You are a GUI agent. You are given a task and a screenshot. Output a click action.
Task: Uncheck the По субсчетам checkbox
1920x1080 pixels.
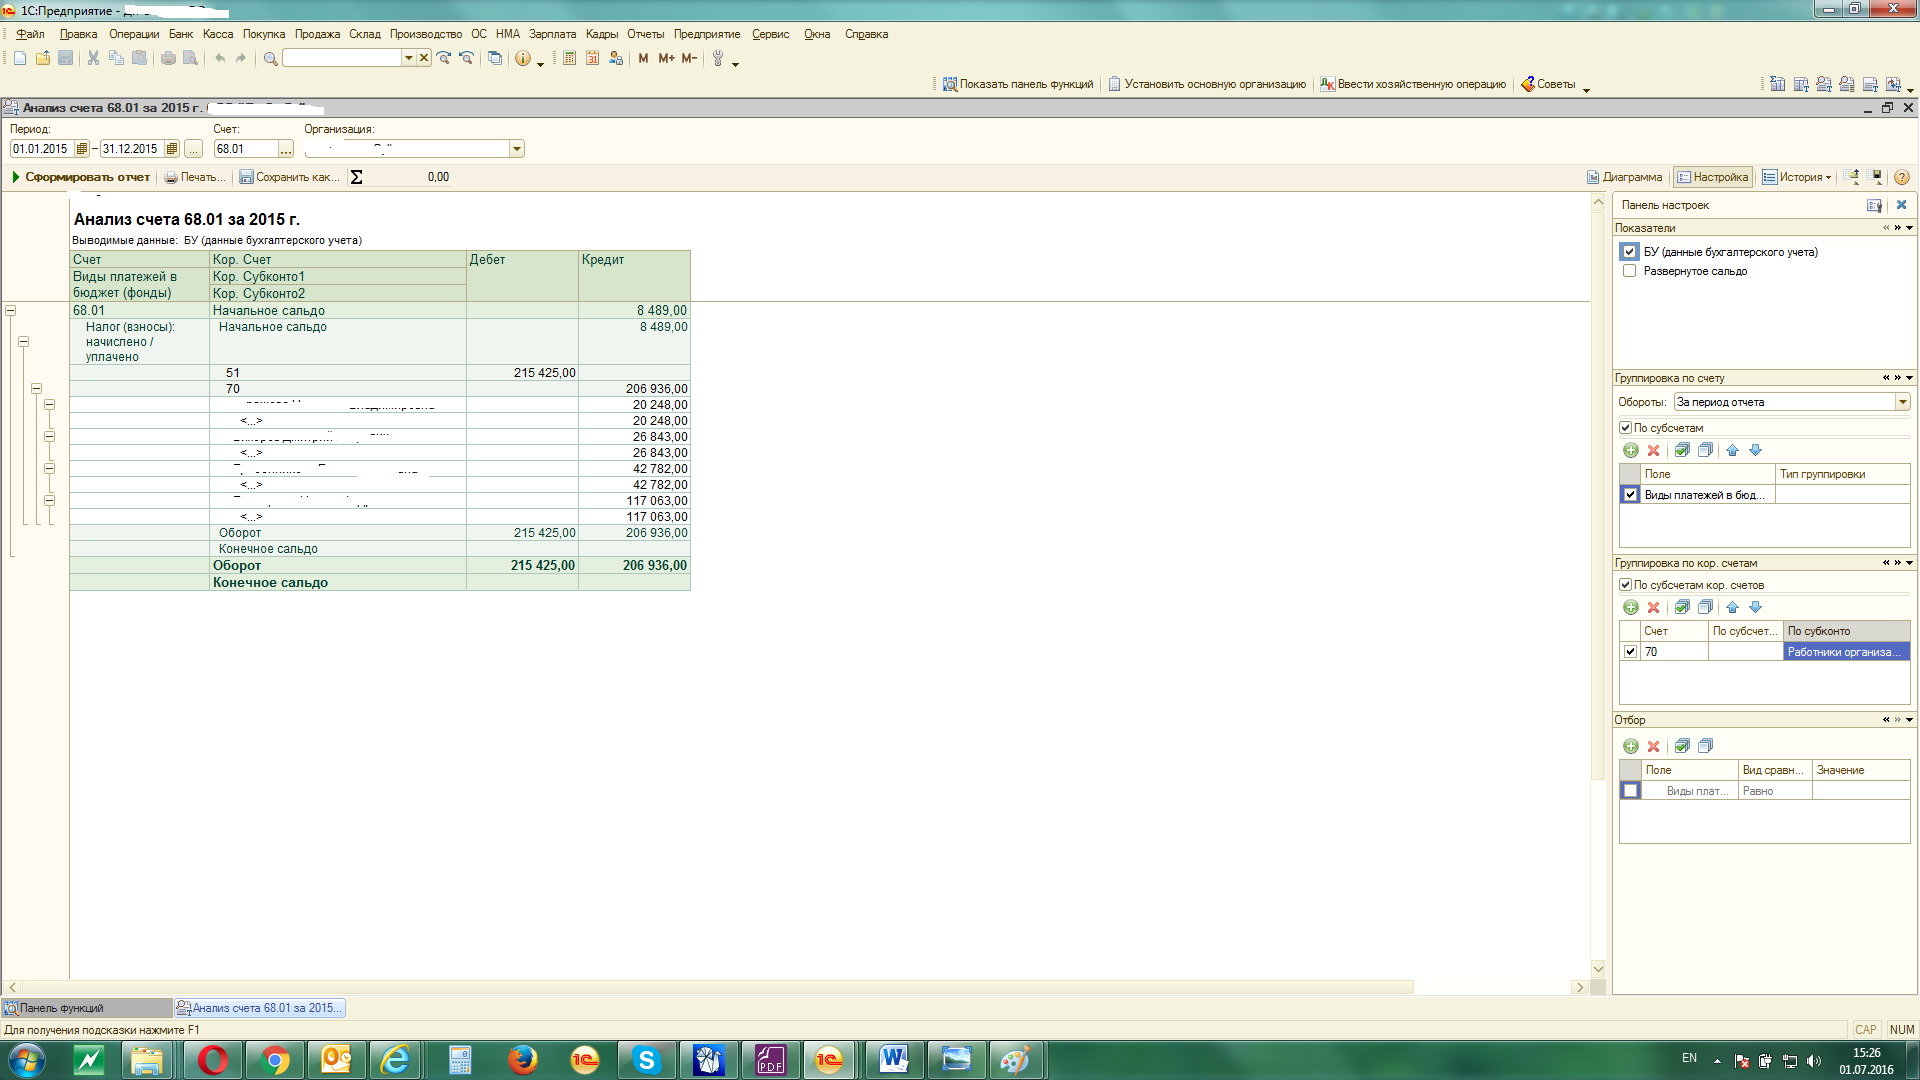(x=1625, y=428)
